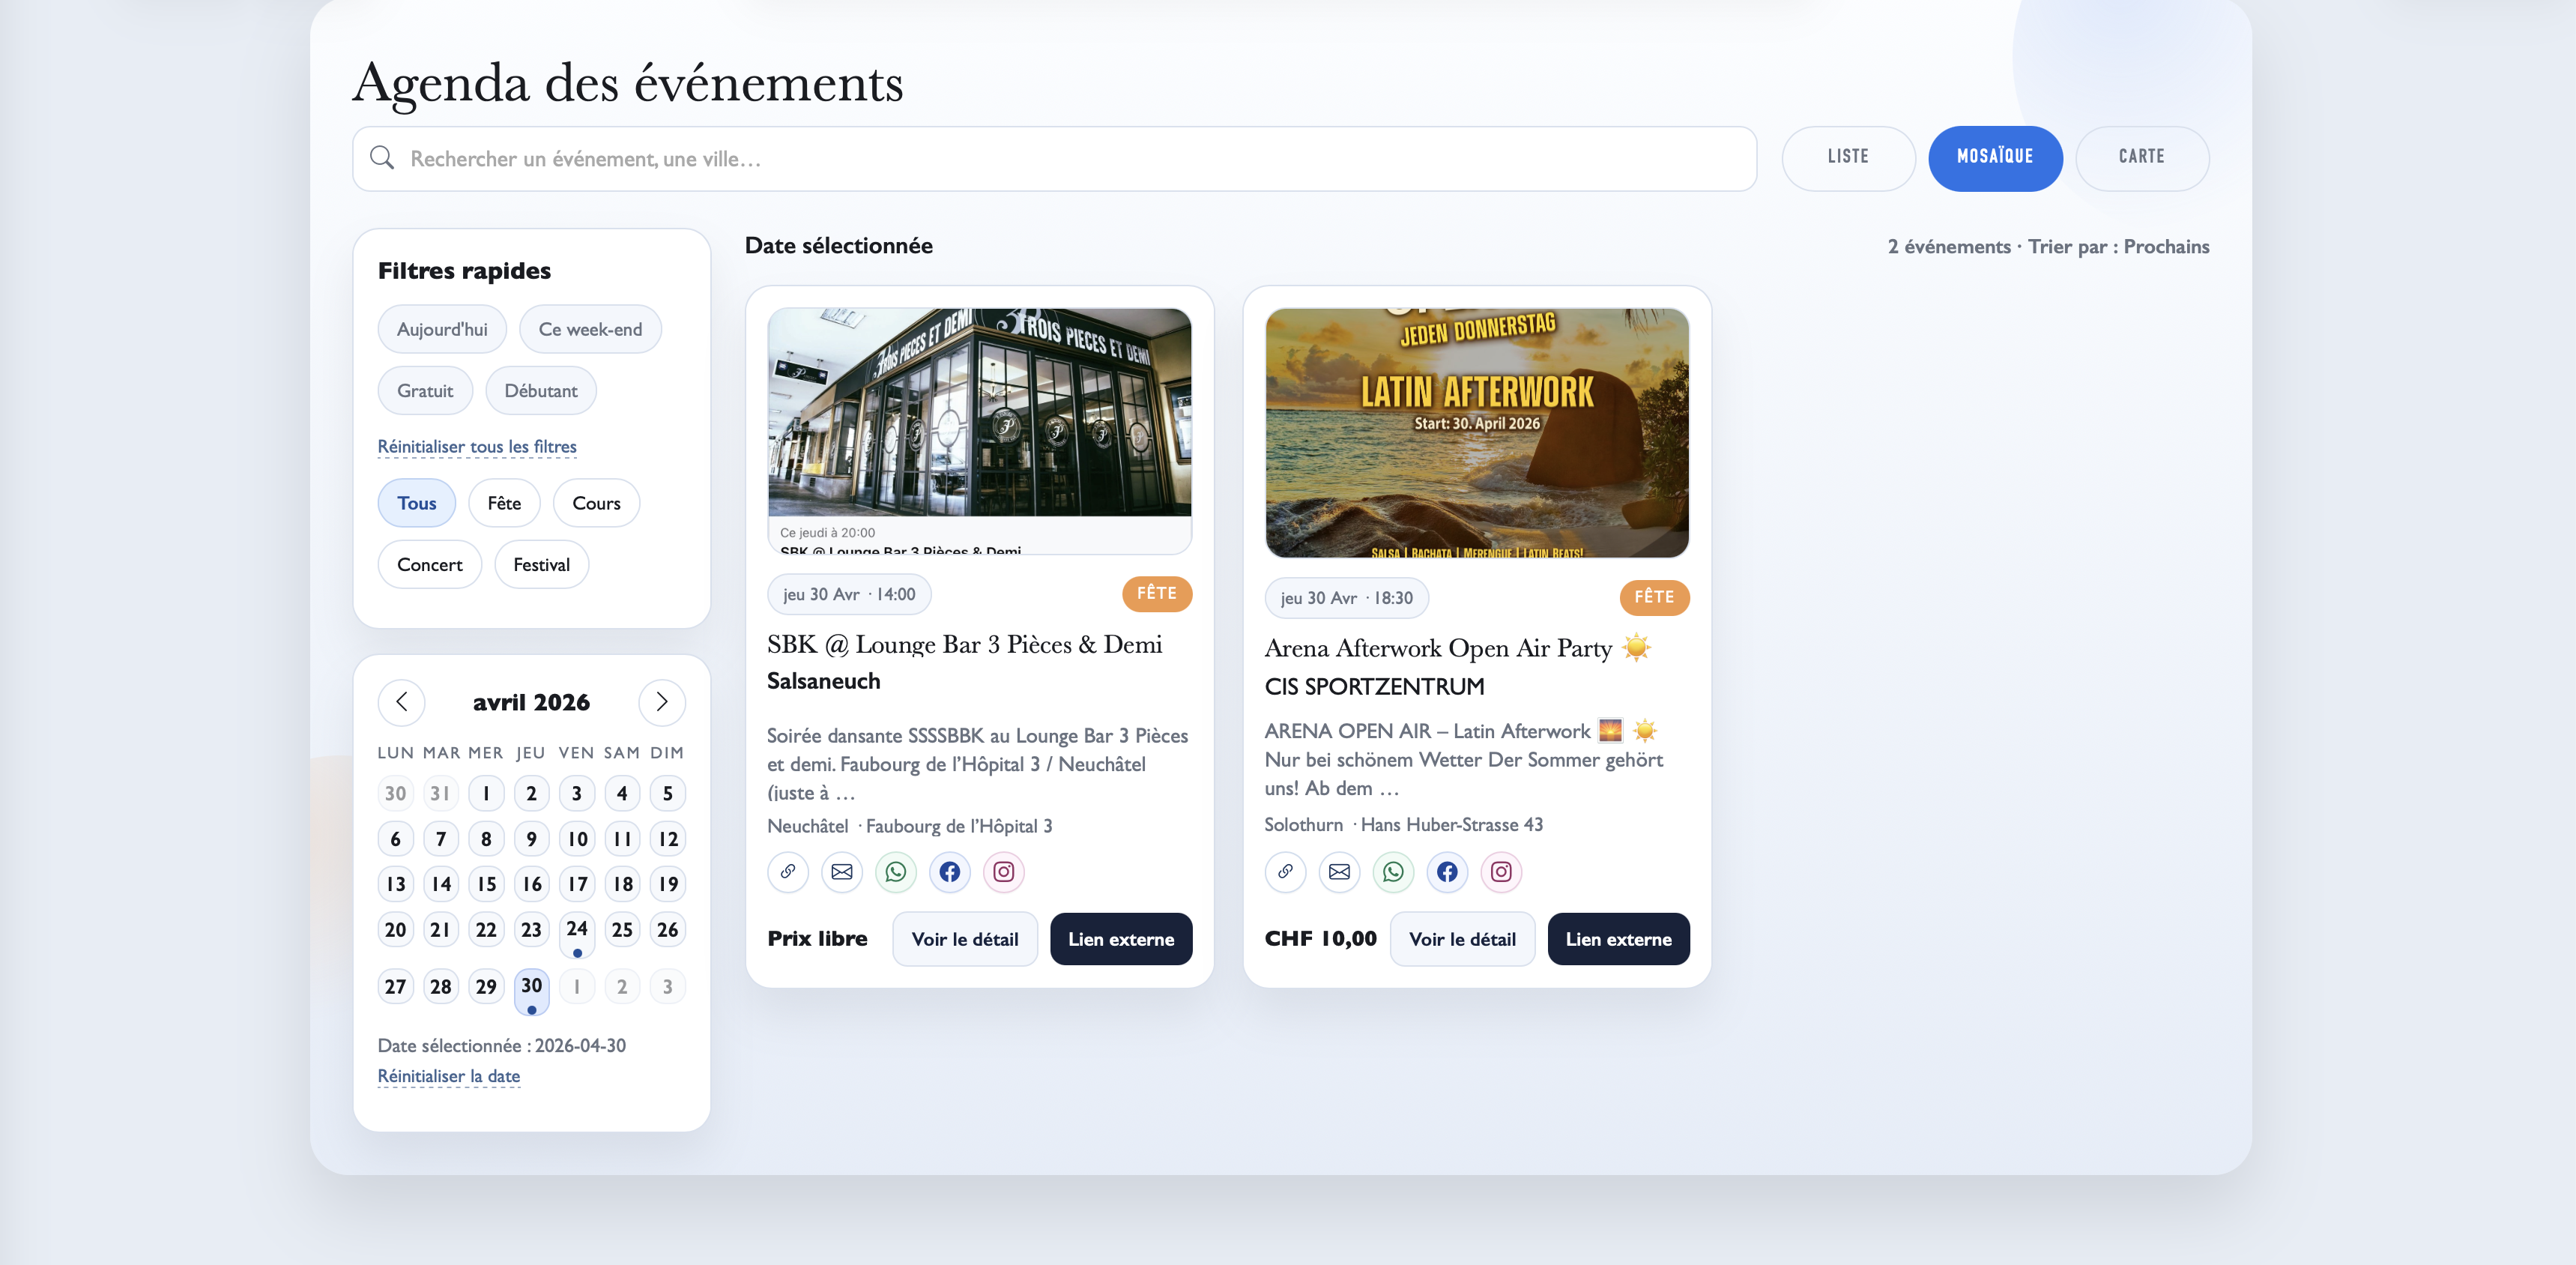Click organizer name Salsaneuch
This screenshot has width=2576, height=1265.
824,681
